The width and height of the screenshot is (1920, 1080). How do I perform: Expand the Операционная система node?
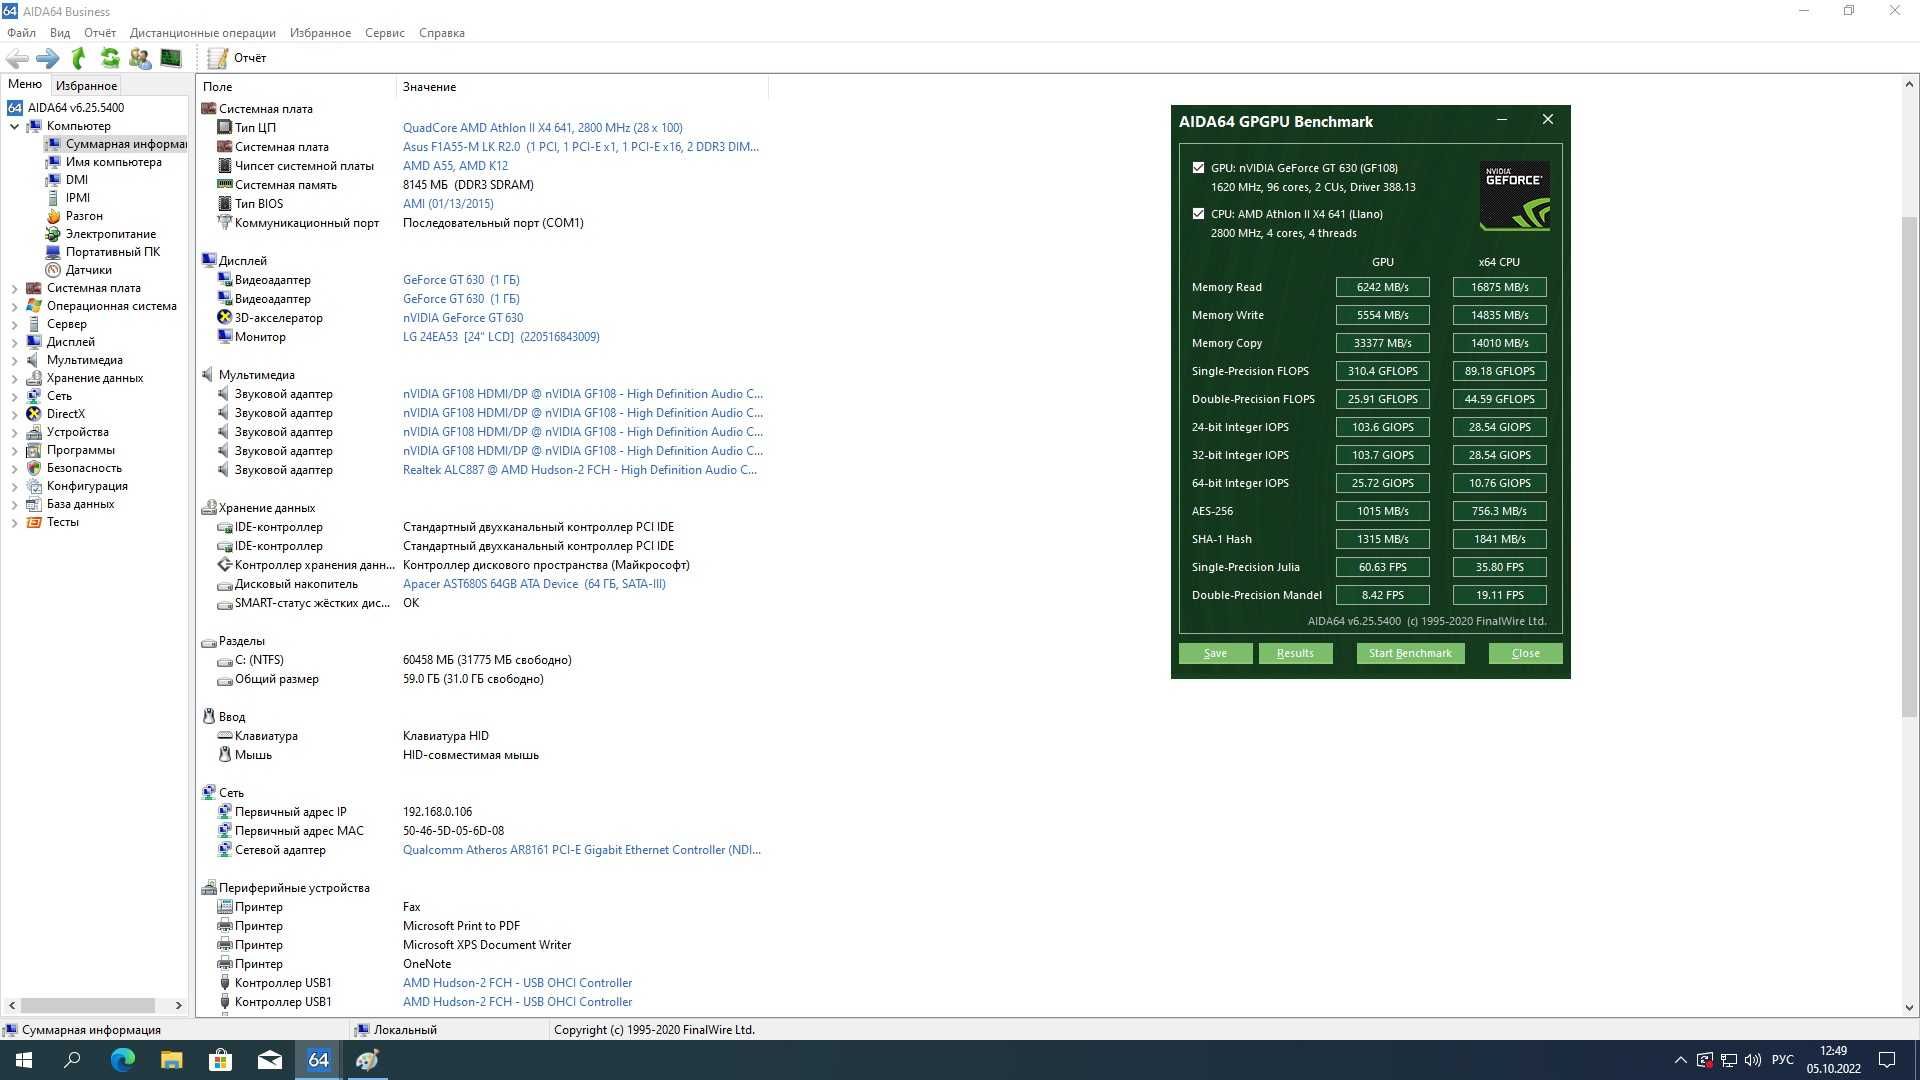[x=14, y=306]
